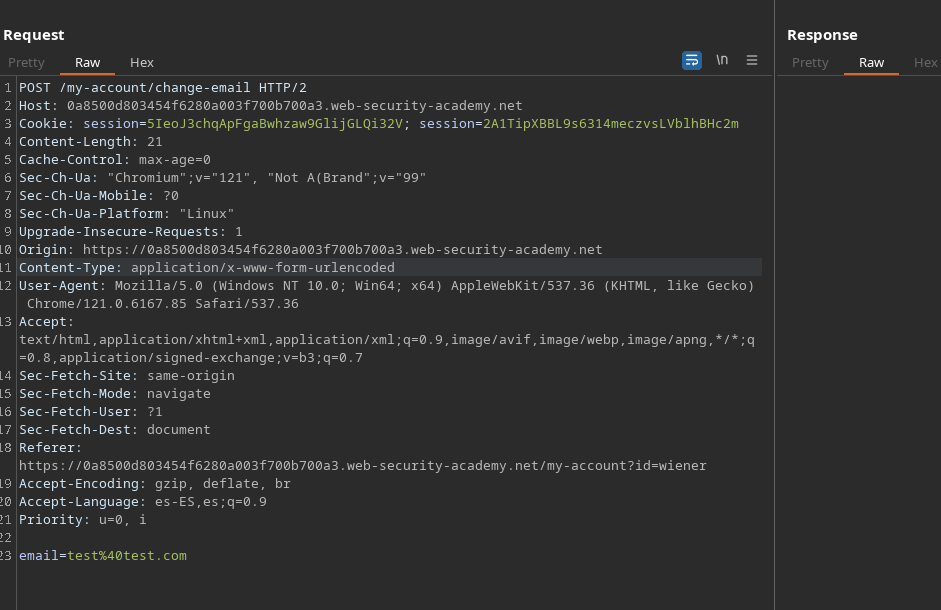Click the divider between Request and Response

coord(775,300)
